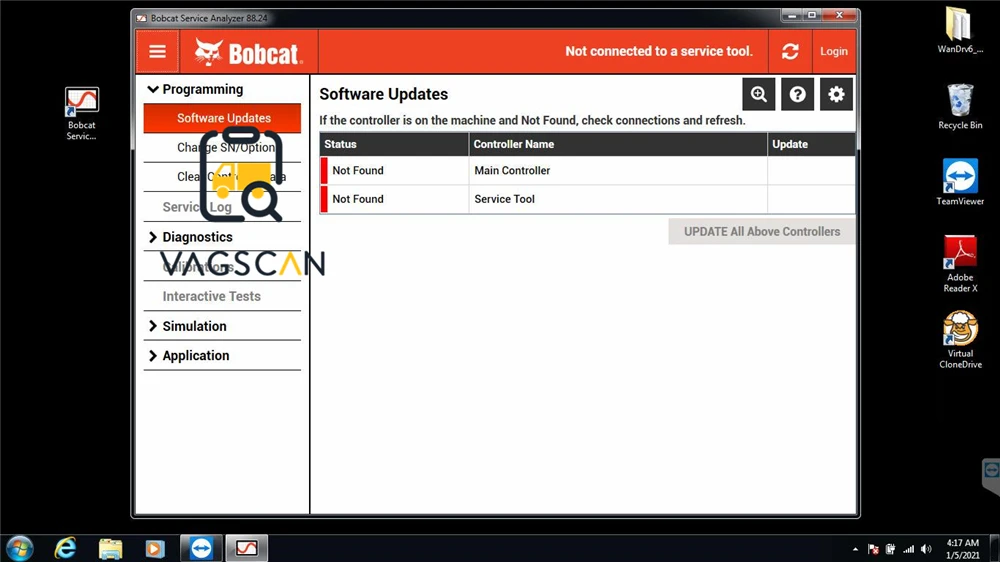
Task: Launch TeamViewer from desktop shortcut
Action: (960, 182)
